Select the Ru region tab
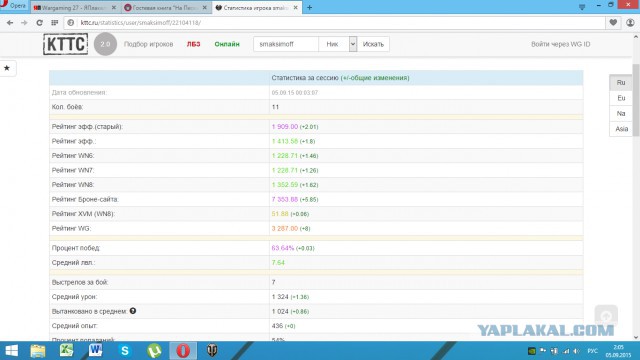640x360 pixels. 621,82
